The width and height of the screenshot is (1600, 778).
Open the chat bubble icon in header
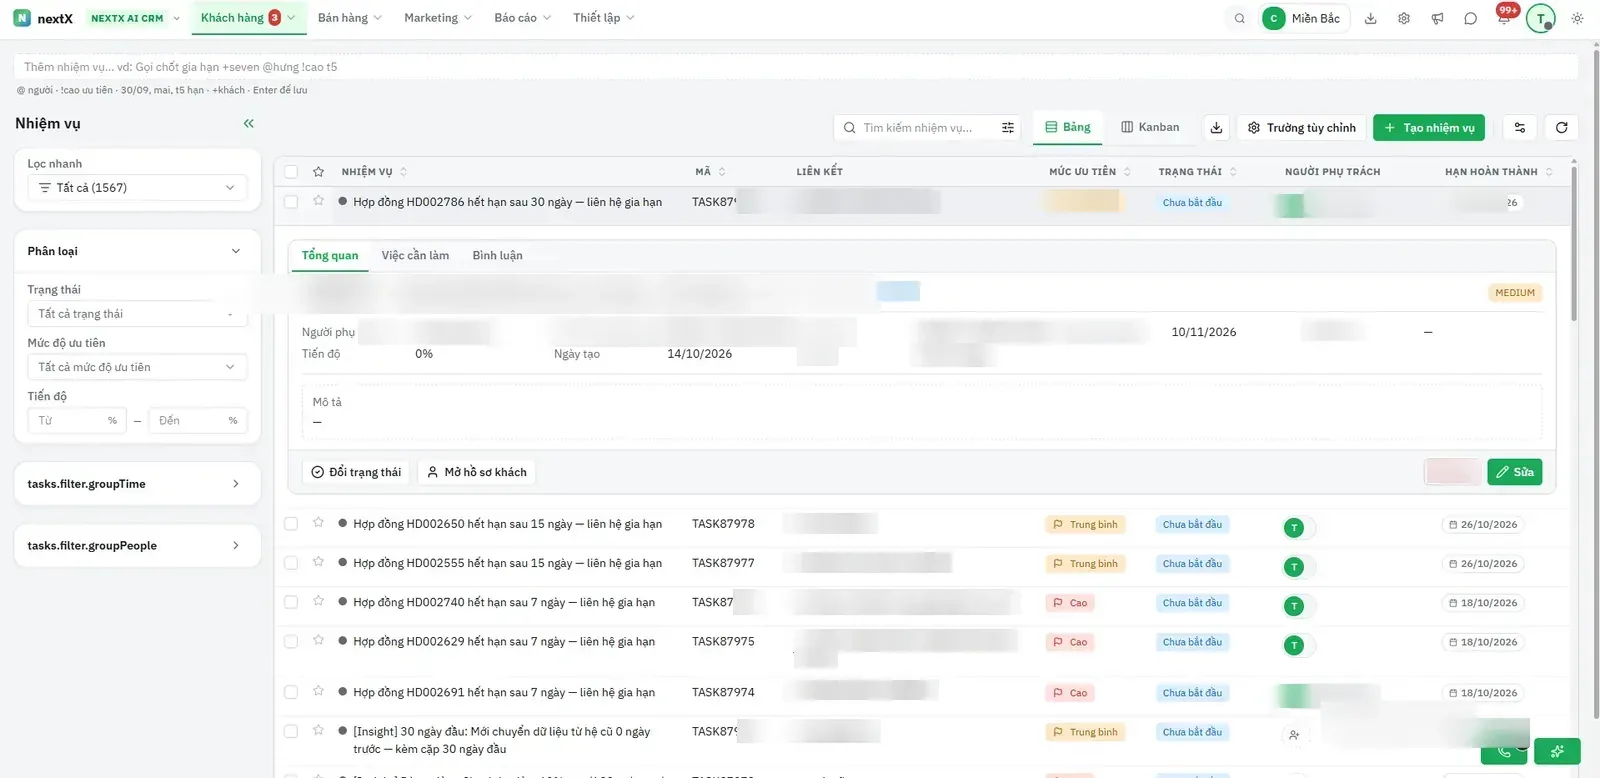point(1470,18)
